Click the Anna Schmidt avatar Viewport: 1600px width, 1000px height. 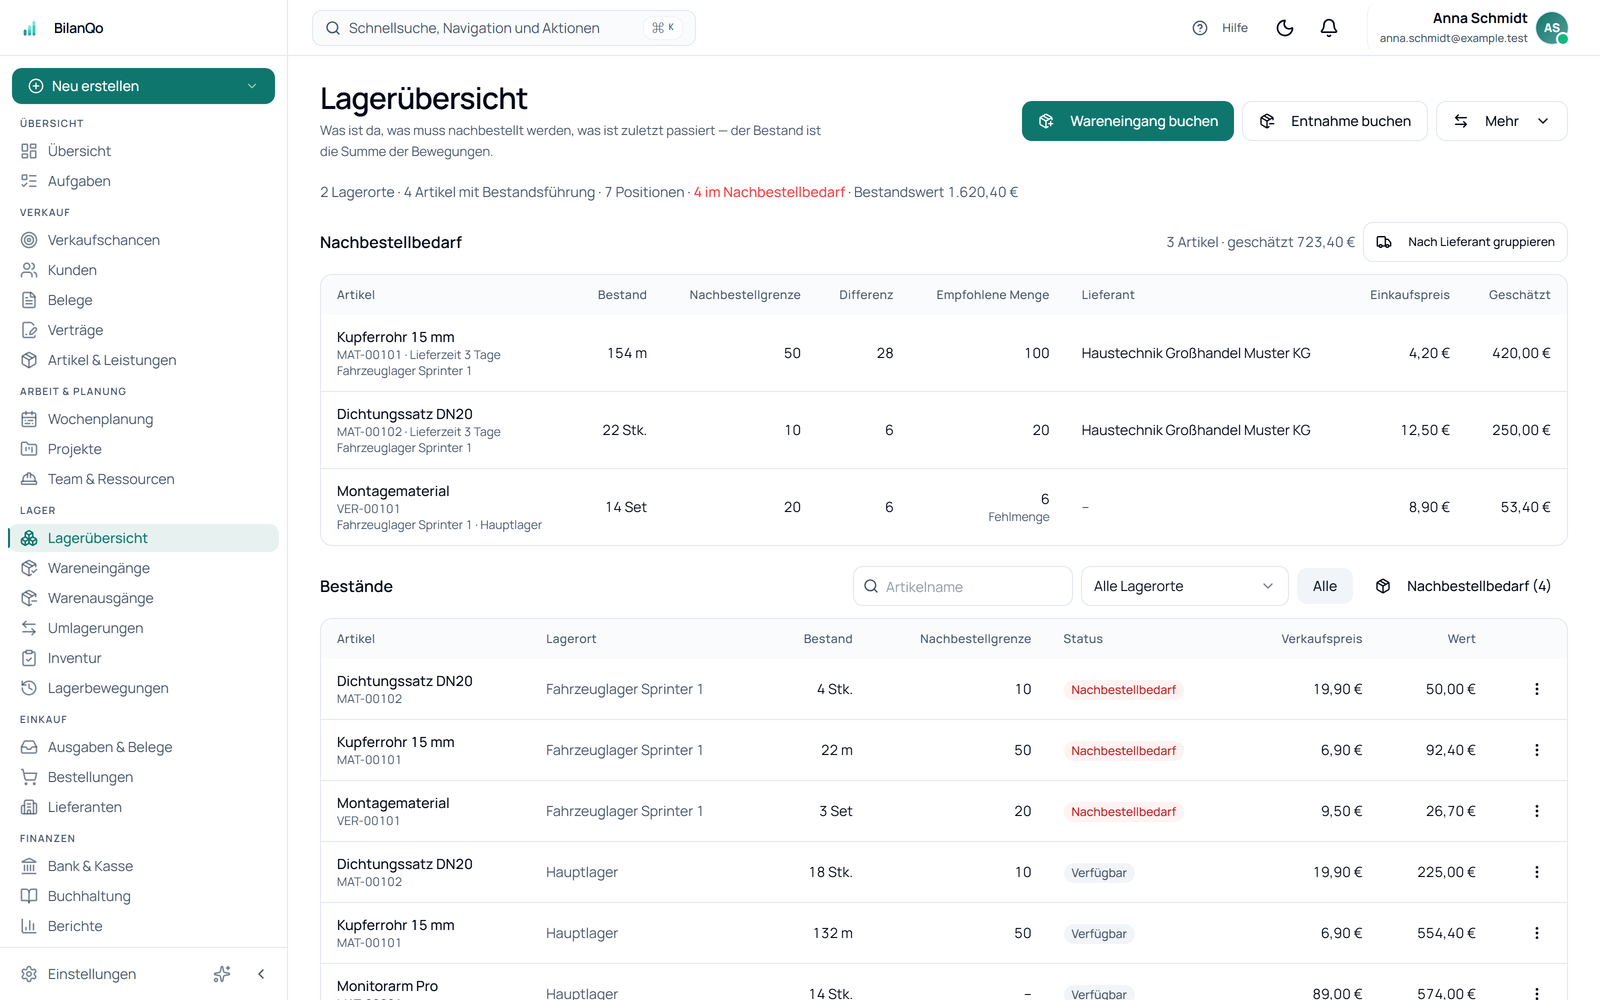pos(1551,28)
